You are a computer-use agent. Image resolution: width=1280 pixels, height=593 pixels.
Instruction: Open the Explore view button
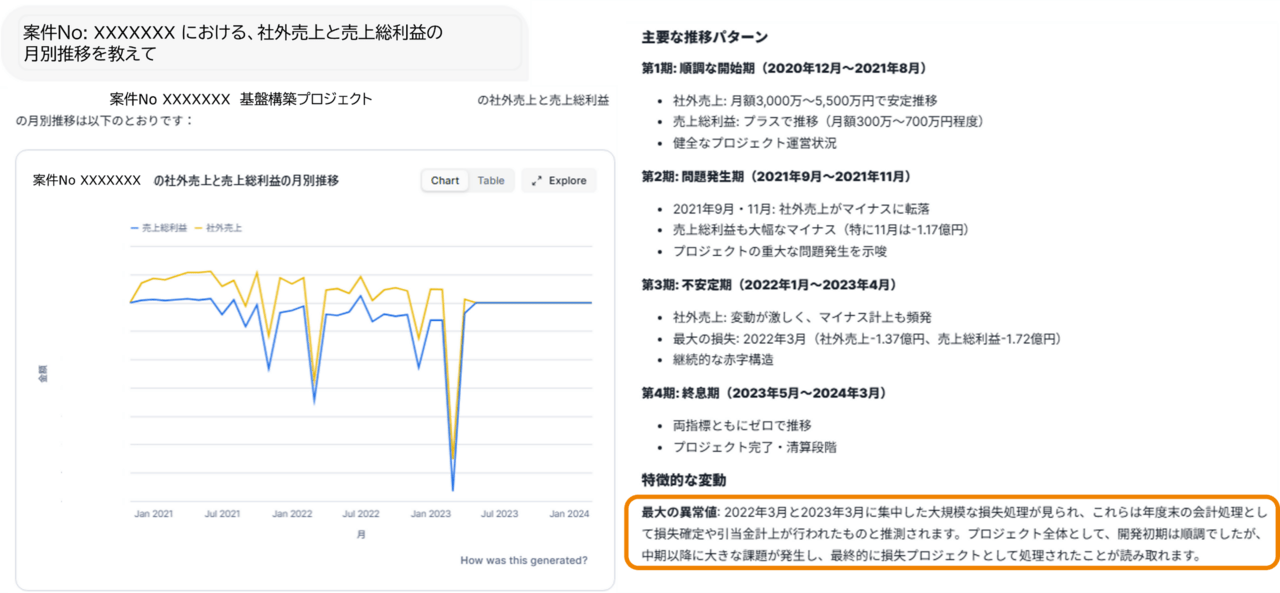coord(558,181)
